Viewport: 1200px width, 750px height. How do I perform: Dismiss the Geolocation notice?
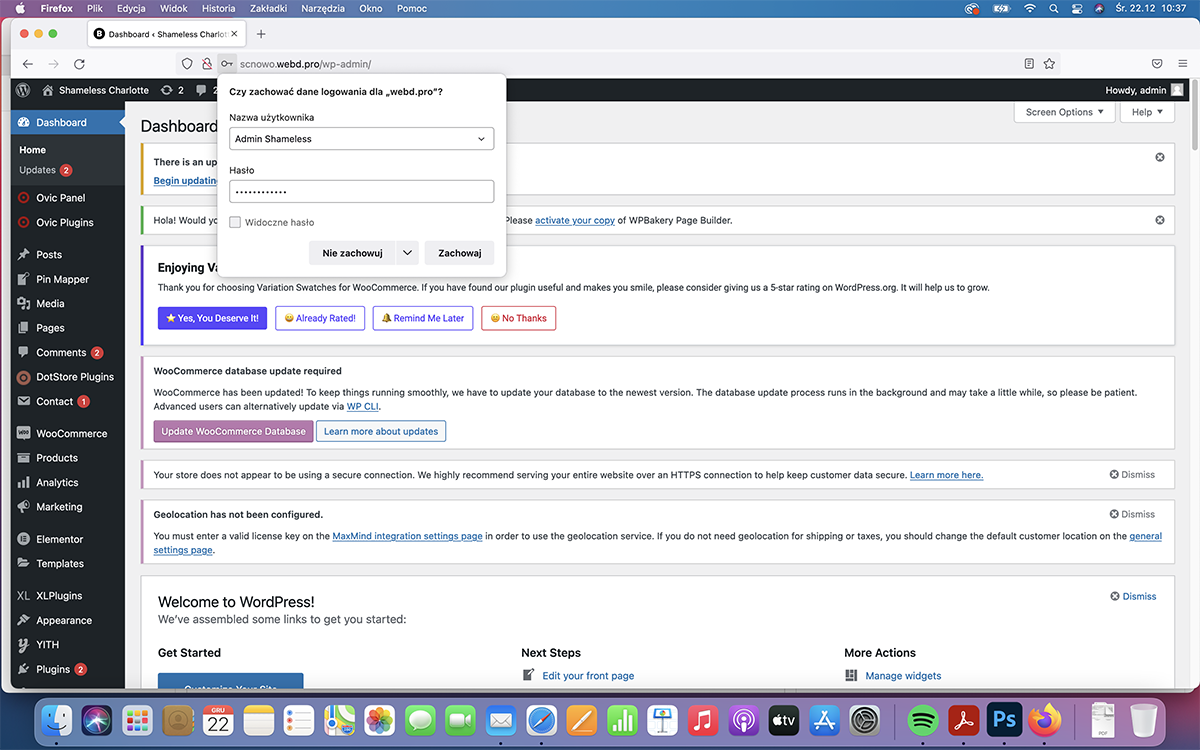(1132, 514)
